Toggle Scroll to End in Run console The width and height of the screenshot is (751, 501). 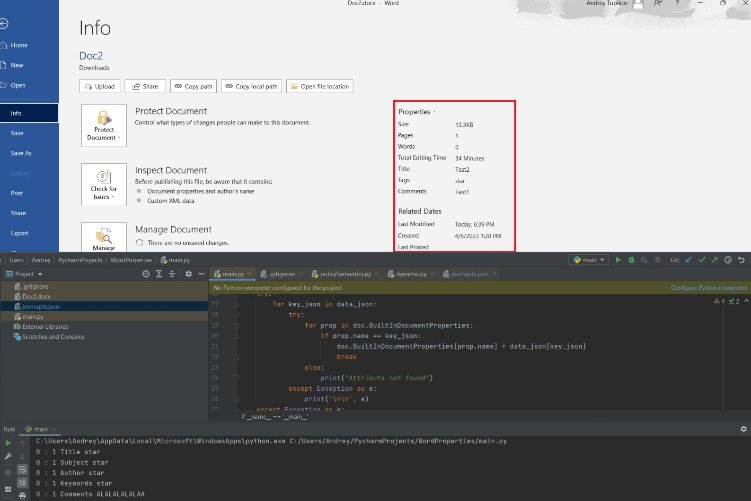pyautogui.click(x=22, y=482)
